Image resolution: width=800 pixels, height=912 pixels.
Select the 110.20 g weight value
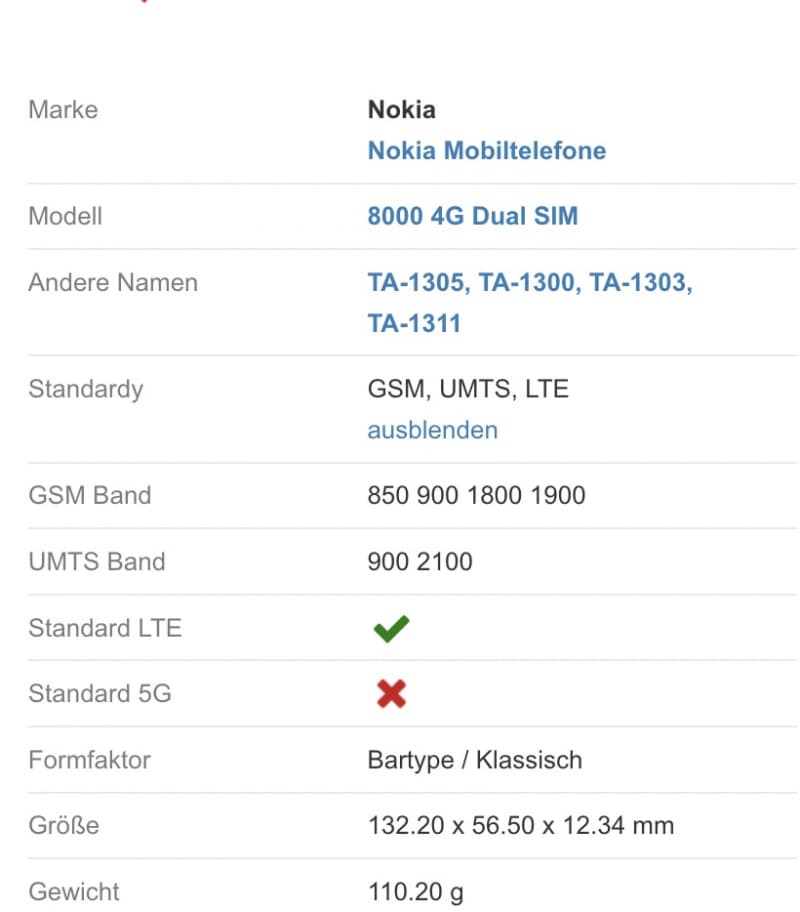pyautogui.click(x=415, y=892)
